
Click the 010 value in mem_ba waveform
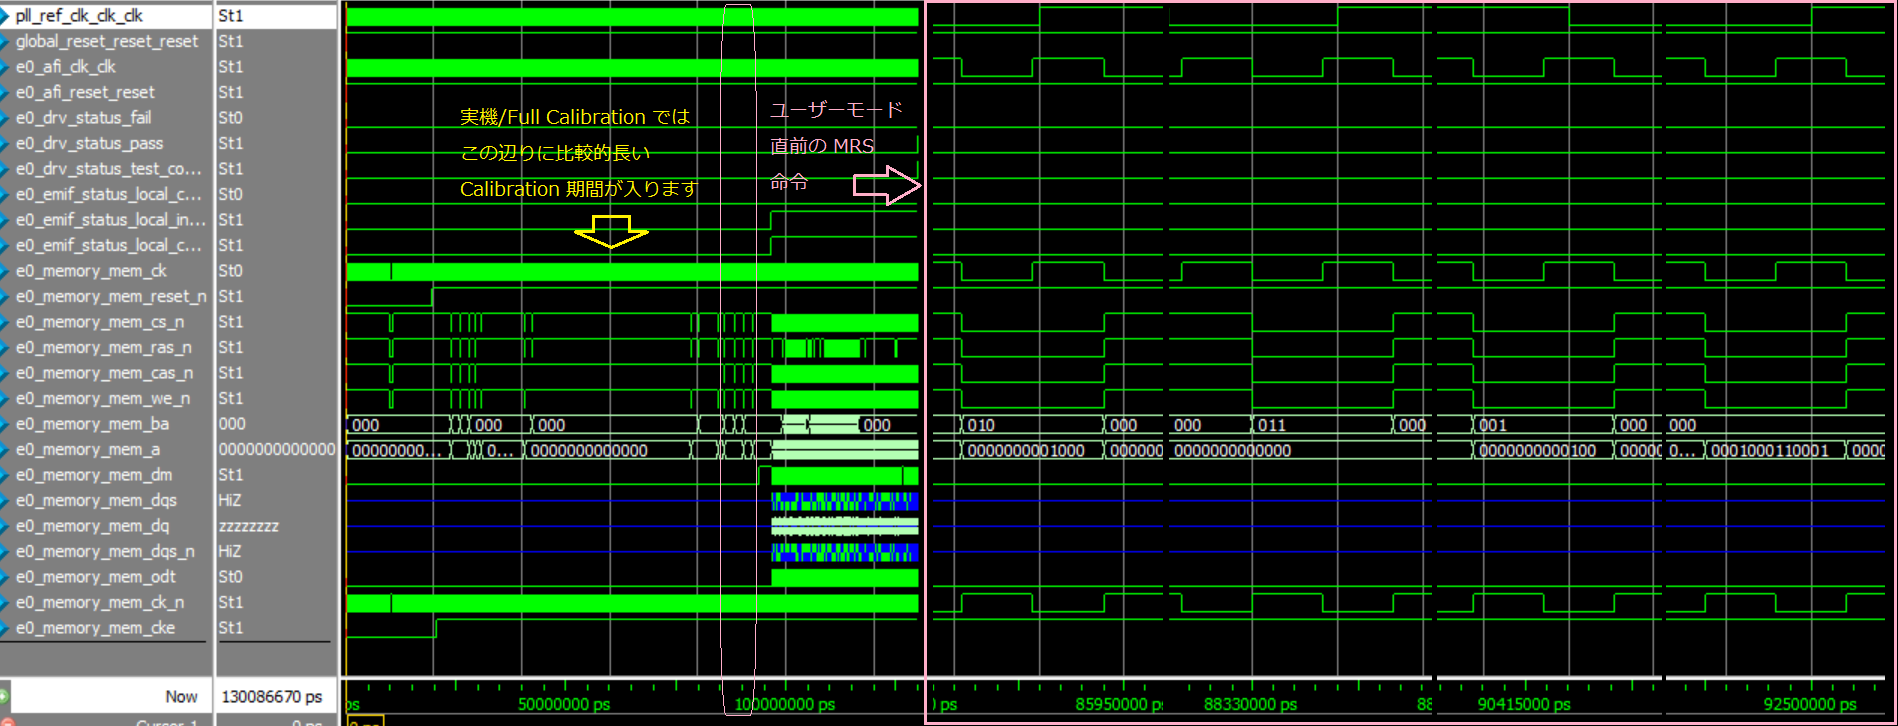[981, 425]
